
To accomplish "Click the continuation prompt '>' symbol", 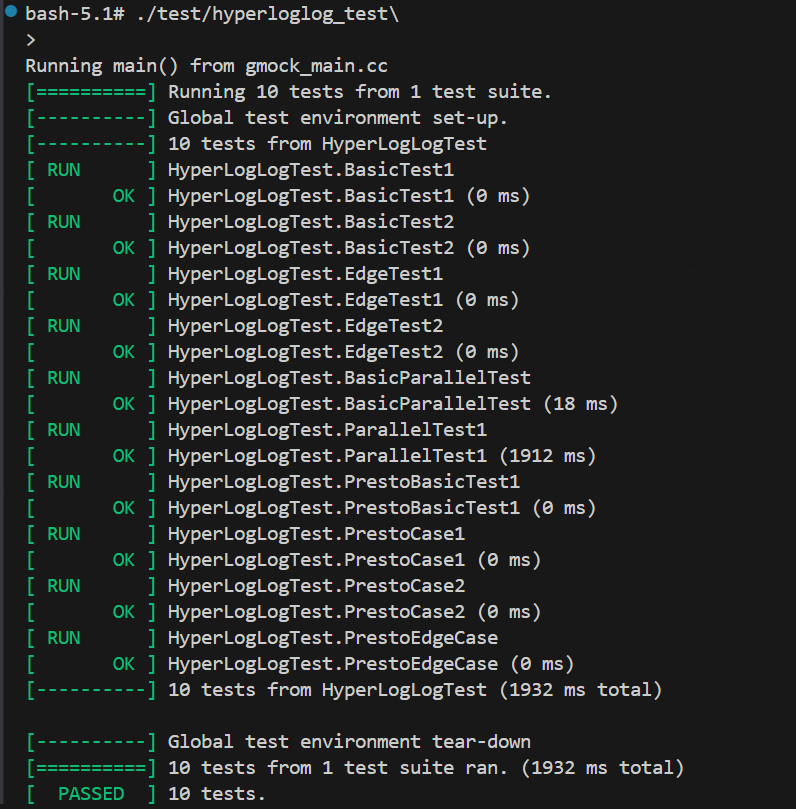I will tap(31, 40).
